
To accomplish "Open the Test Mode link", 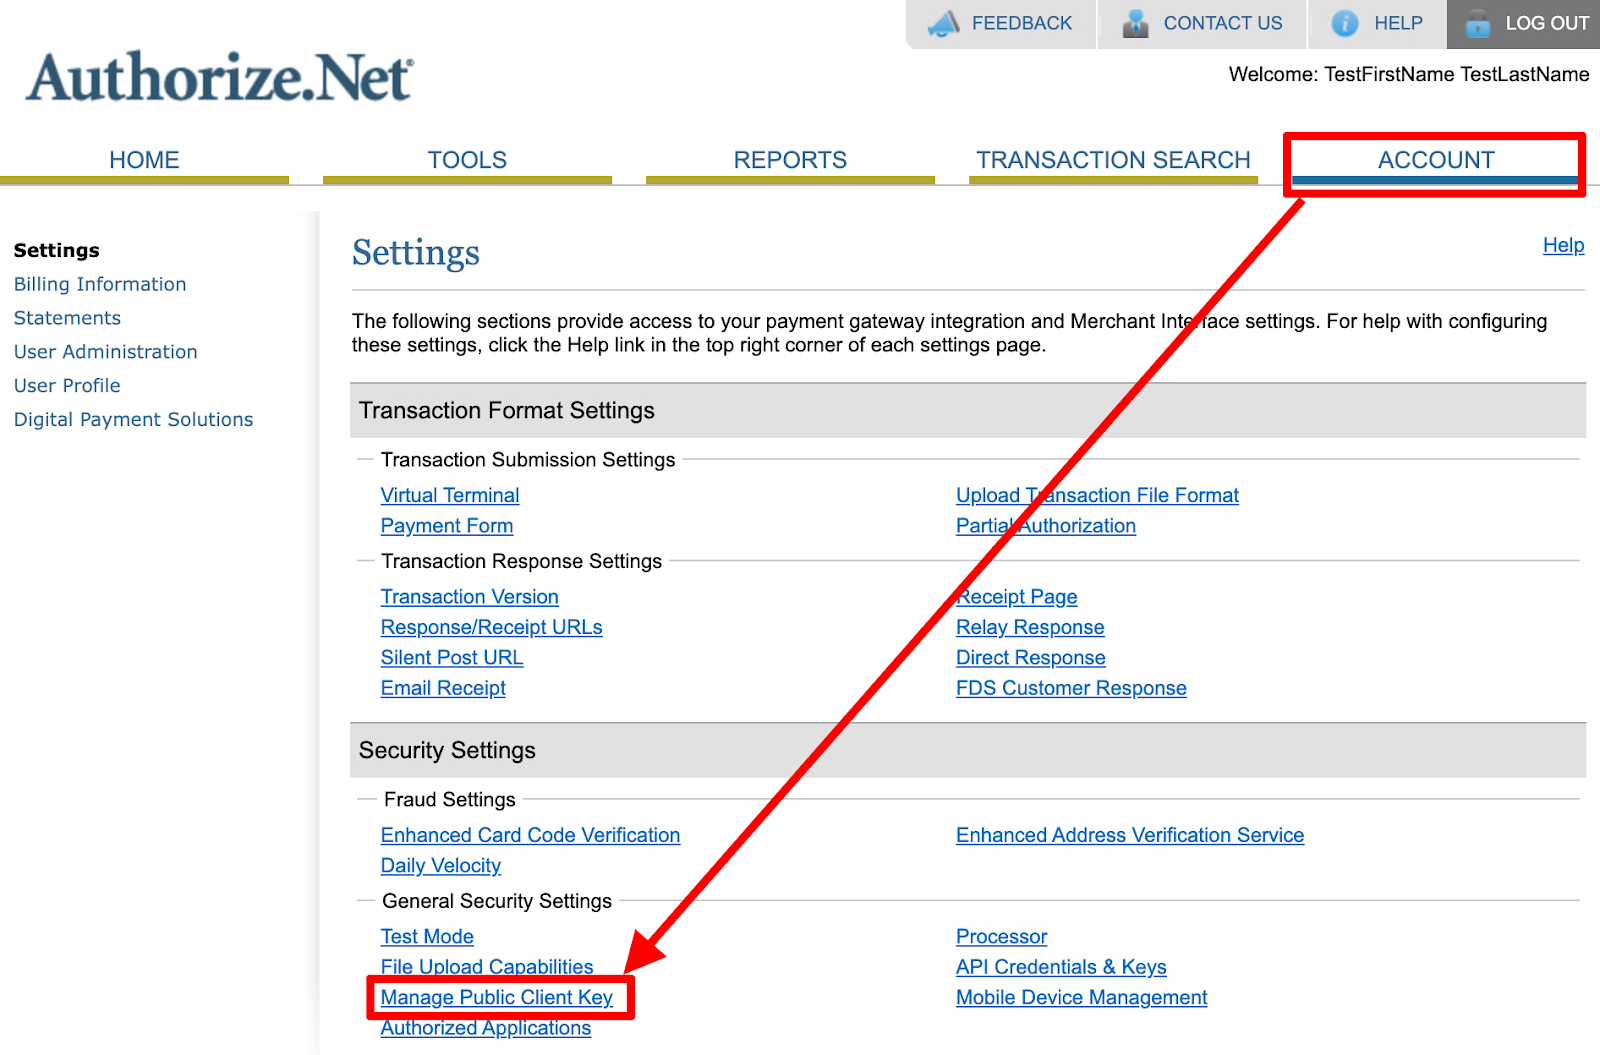I will tap(427, 937).
